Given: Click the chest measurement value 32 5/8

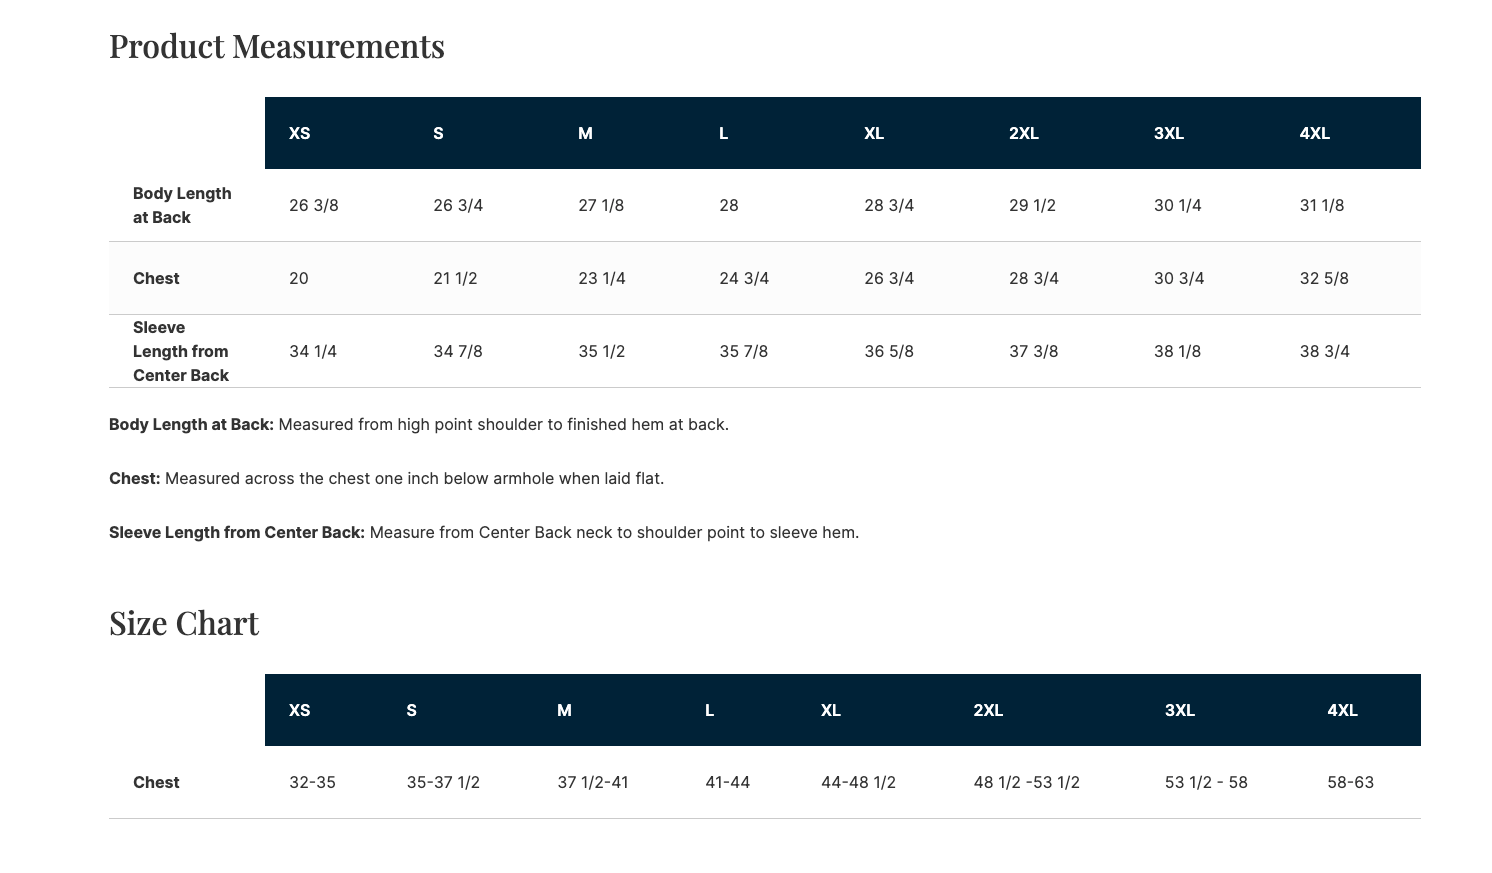Looking at the screenshot, I should [1324, 279].
